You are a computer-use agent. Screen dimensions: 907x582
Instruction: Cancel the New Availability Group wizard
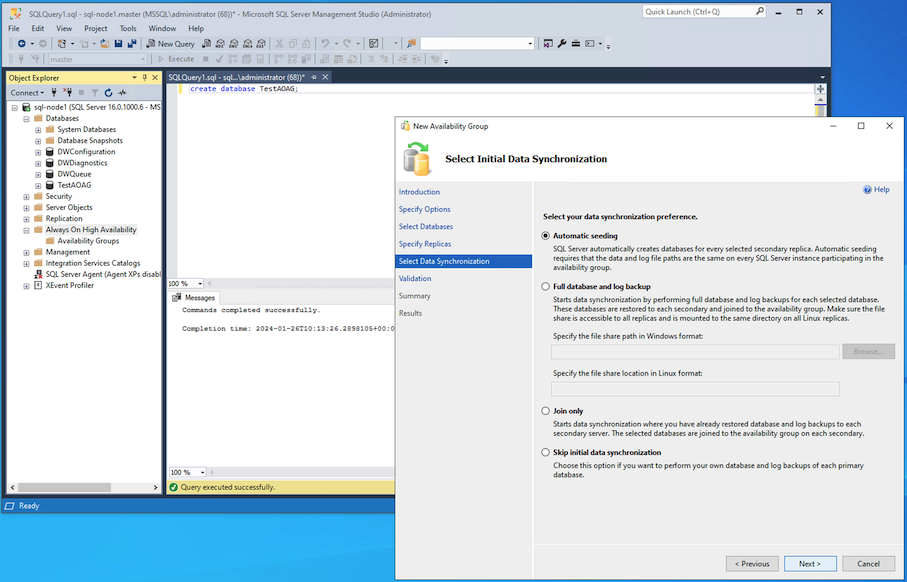[868, 563]
